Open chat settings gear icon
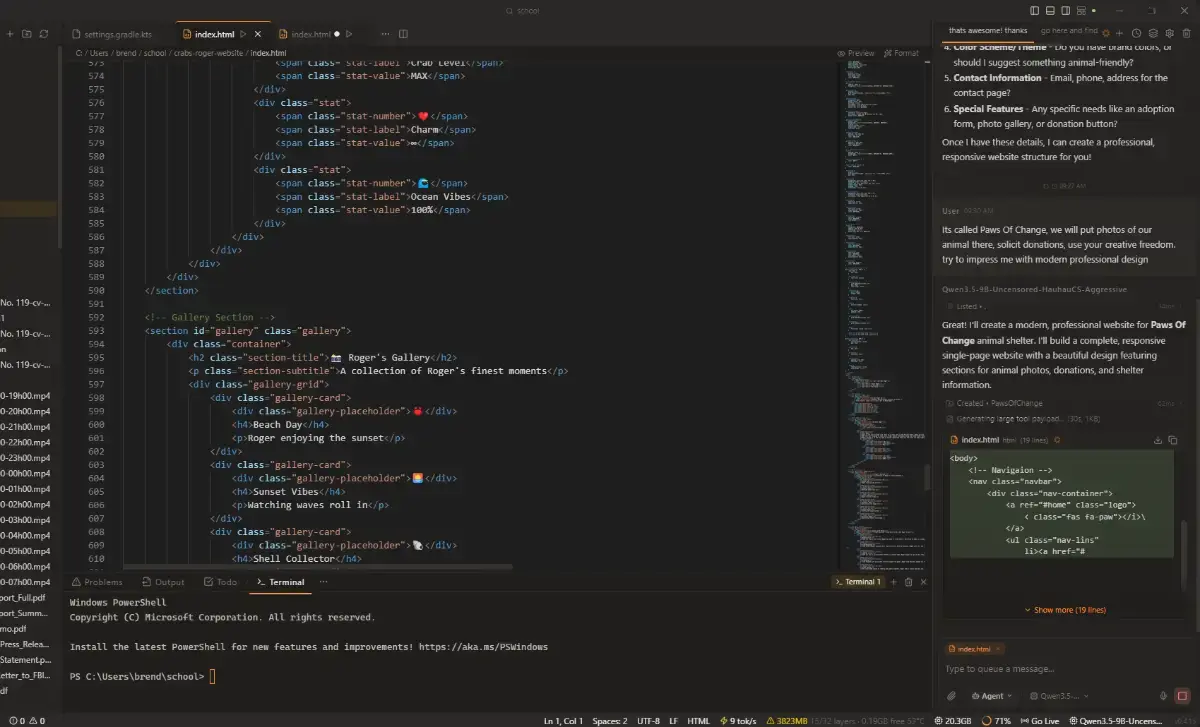 1170,33
